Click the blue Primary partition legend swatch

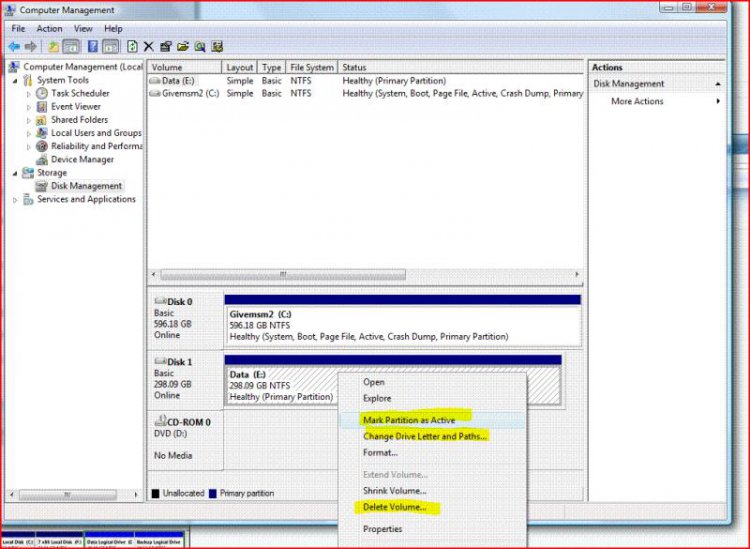212,493
